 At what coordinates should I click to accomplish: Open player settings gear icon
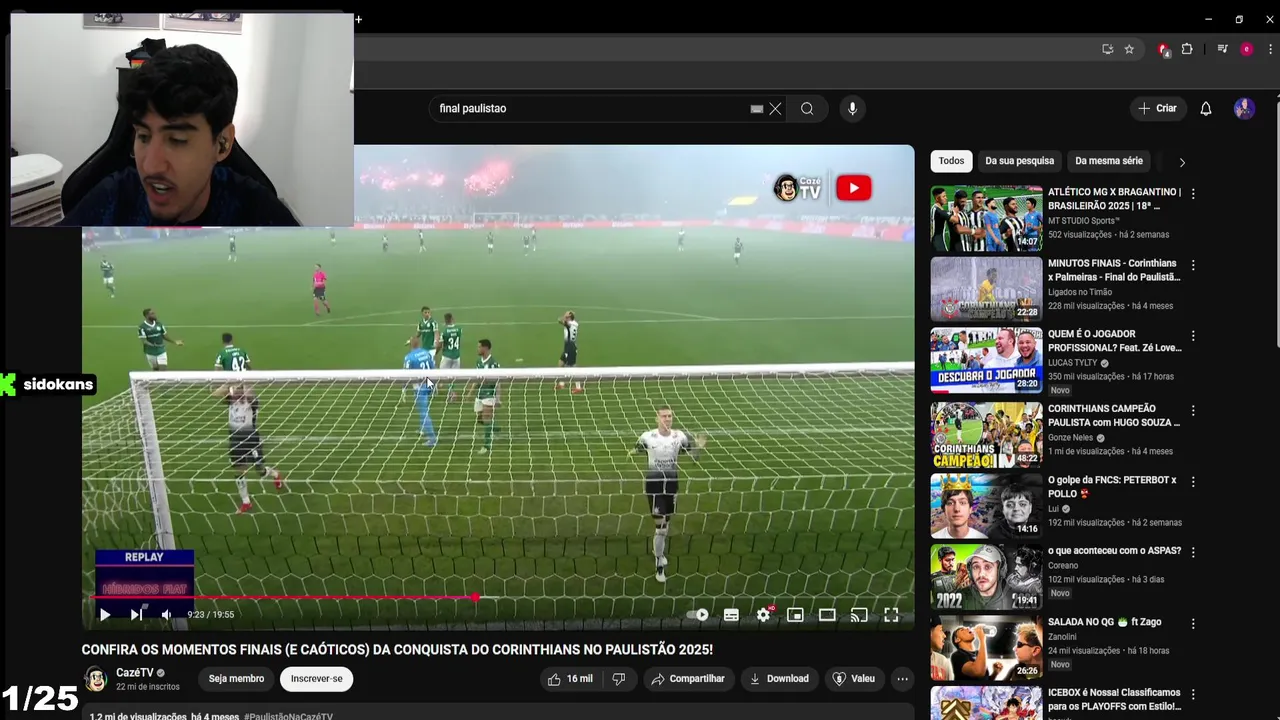[763, 615]
